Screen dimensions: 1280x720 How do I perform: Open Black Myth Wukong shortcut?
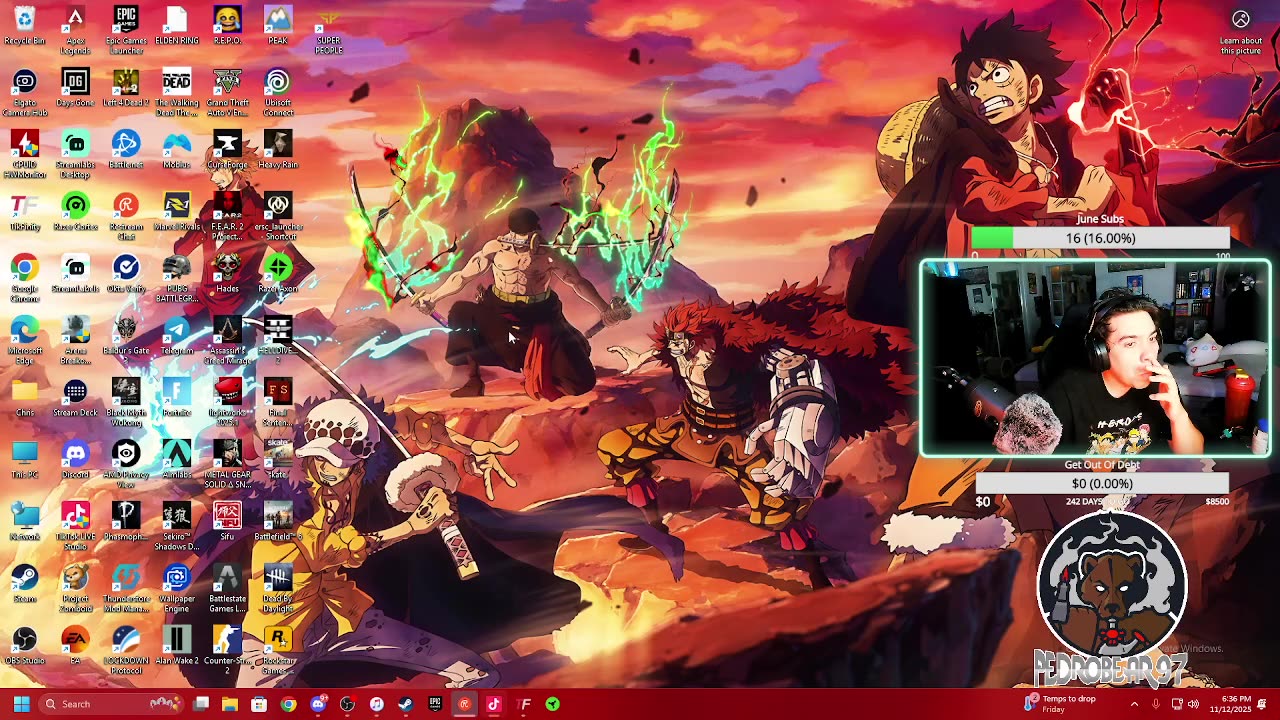126,402
